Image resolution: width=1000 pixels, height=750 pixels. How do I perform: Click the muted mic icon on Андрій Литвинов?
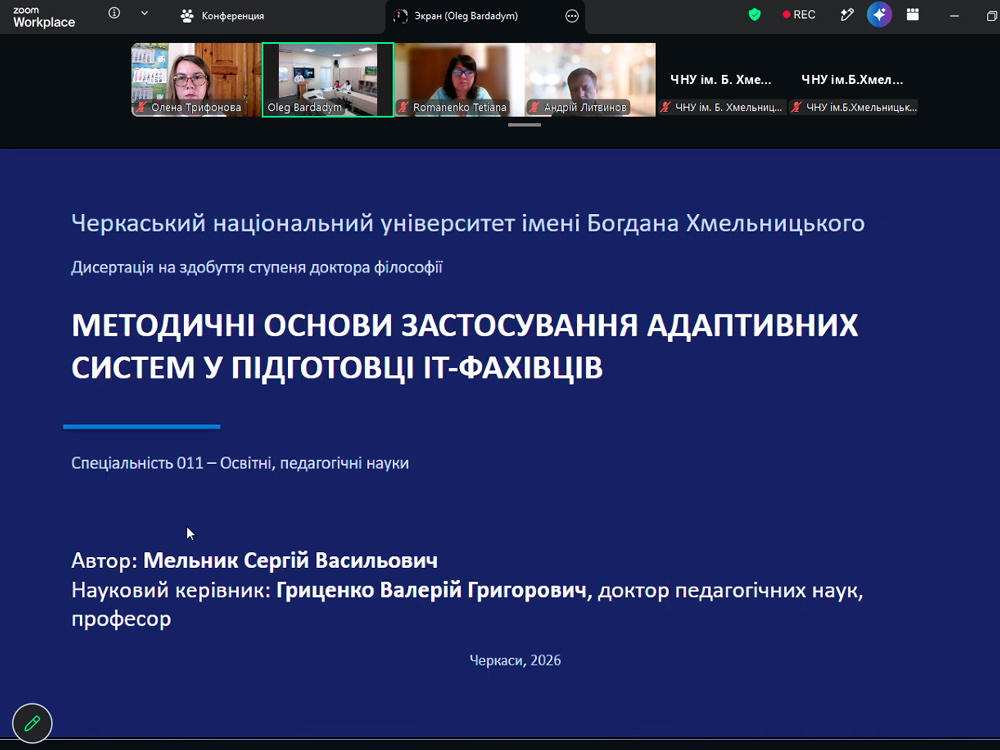point(534,107)
